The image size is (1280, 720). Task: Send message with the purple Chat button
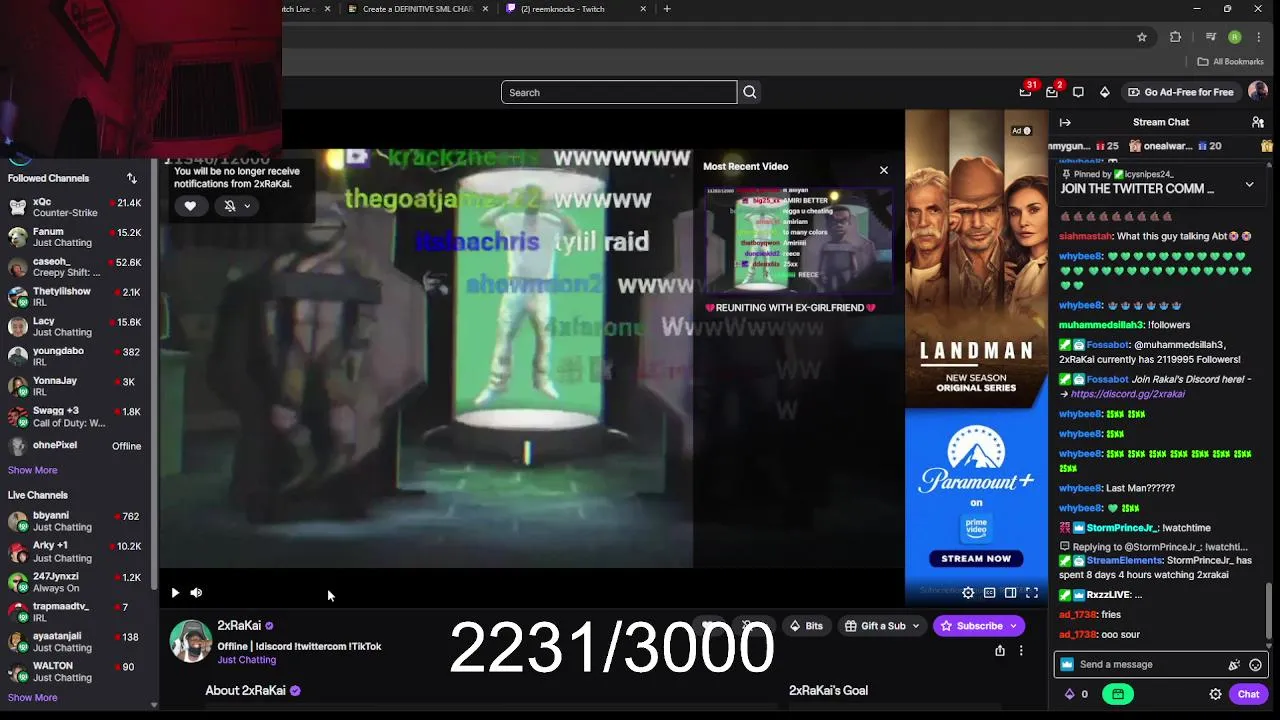point(1248,694)
